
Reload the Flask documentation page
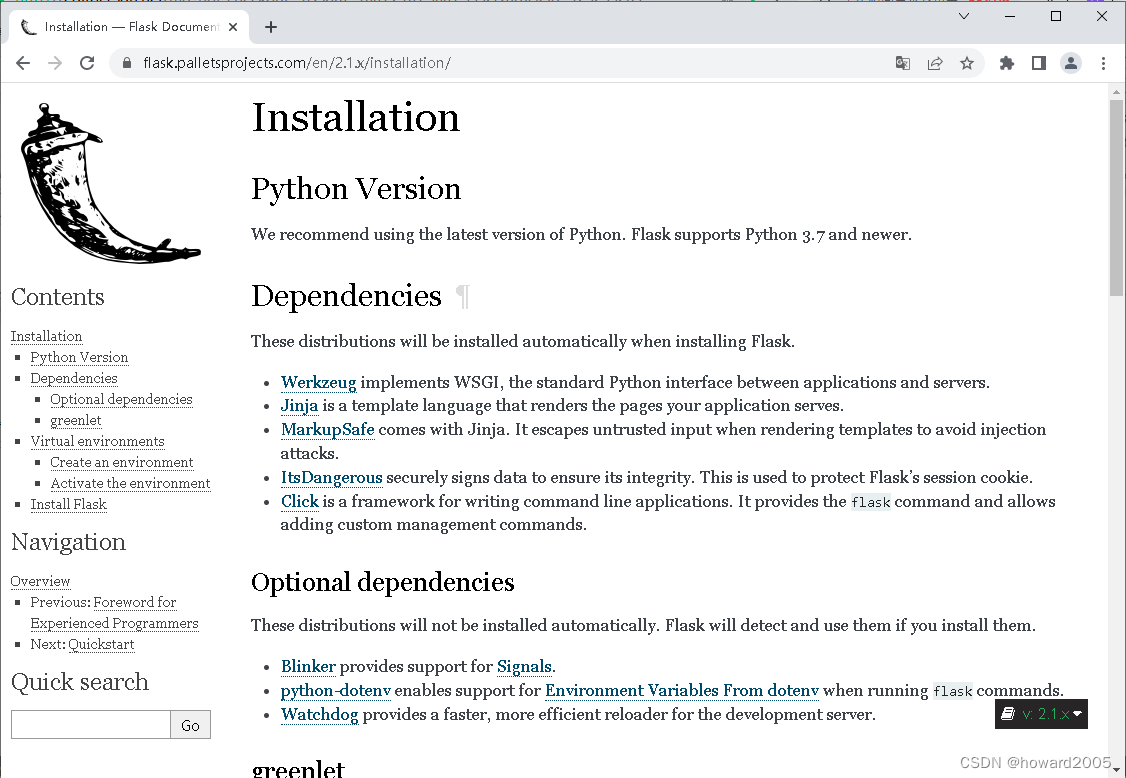click(x=87, y=63)
